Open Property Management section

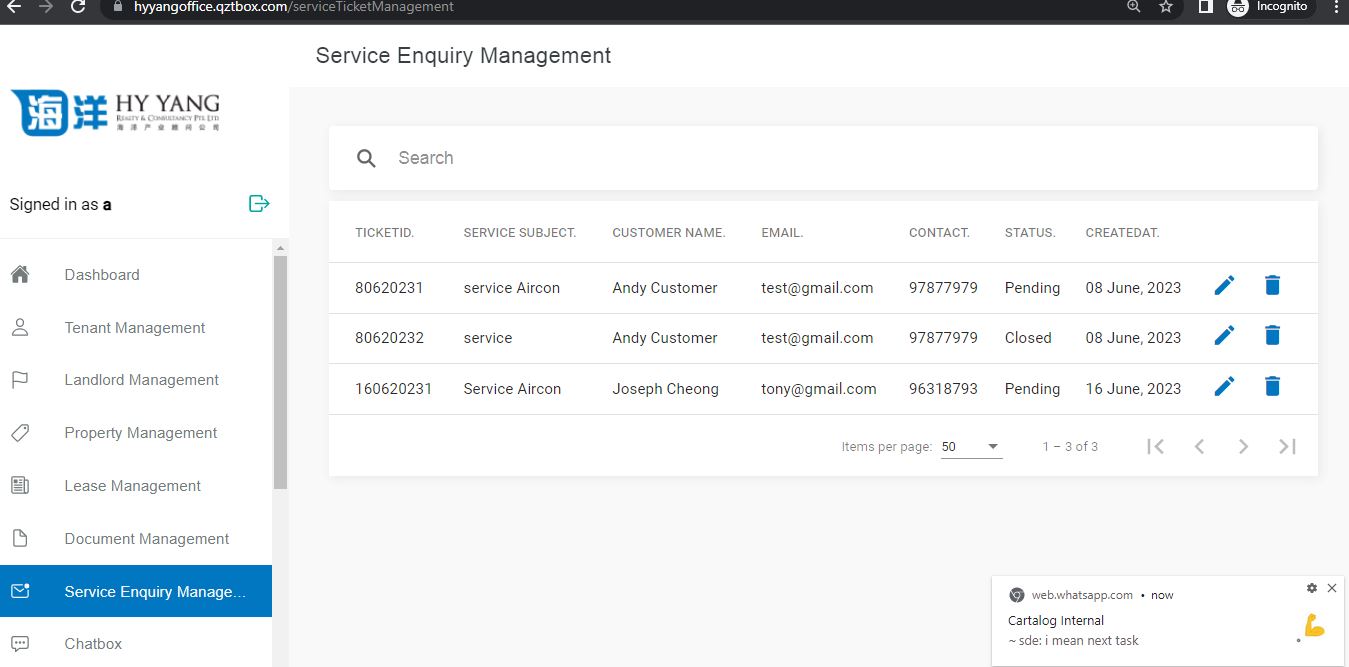[141, 433]
